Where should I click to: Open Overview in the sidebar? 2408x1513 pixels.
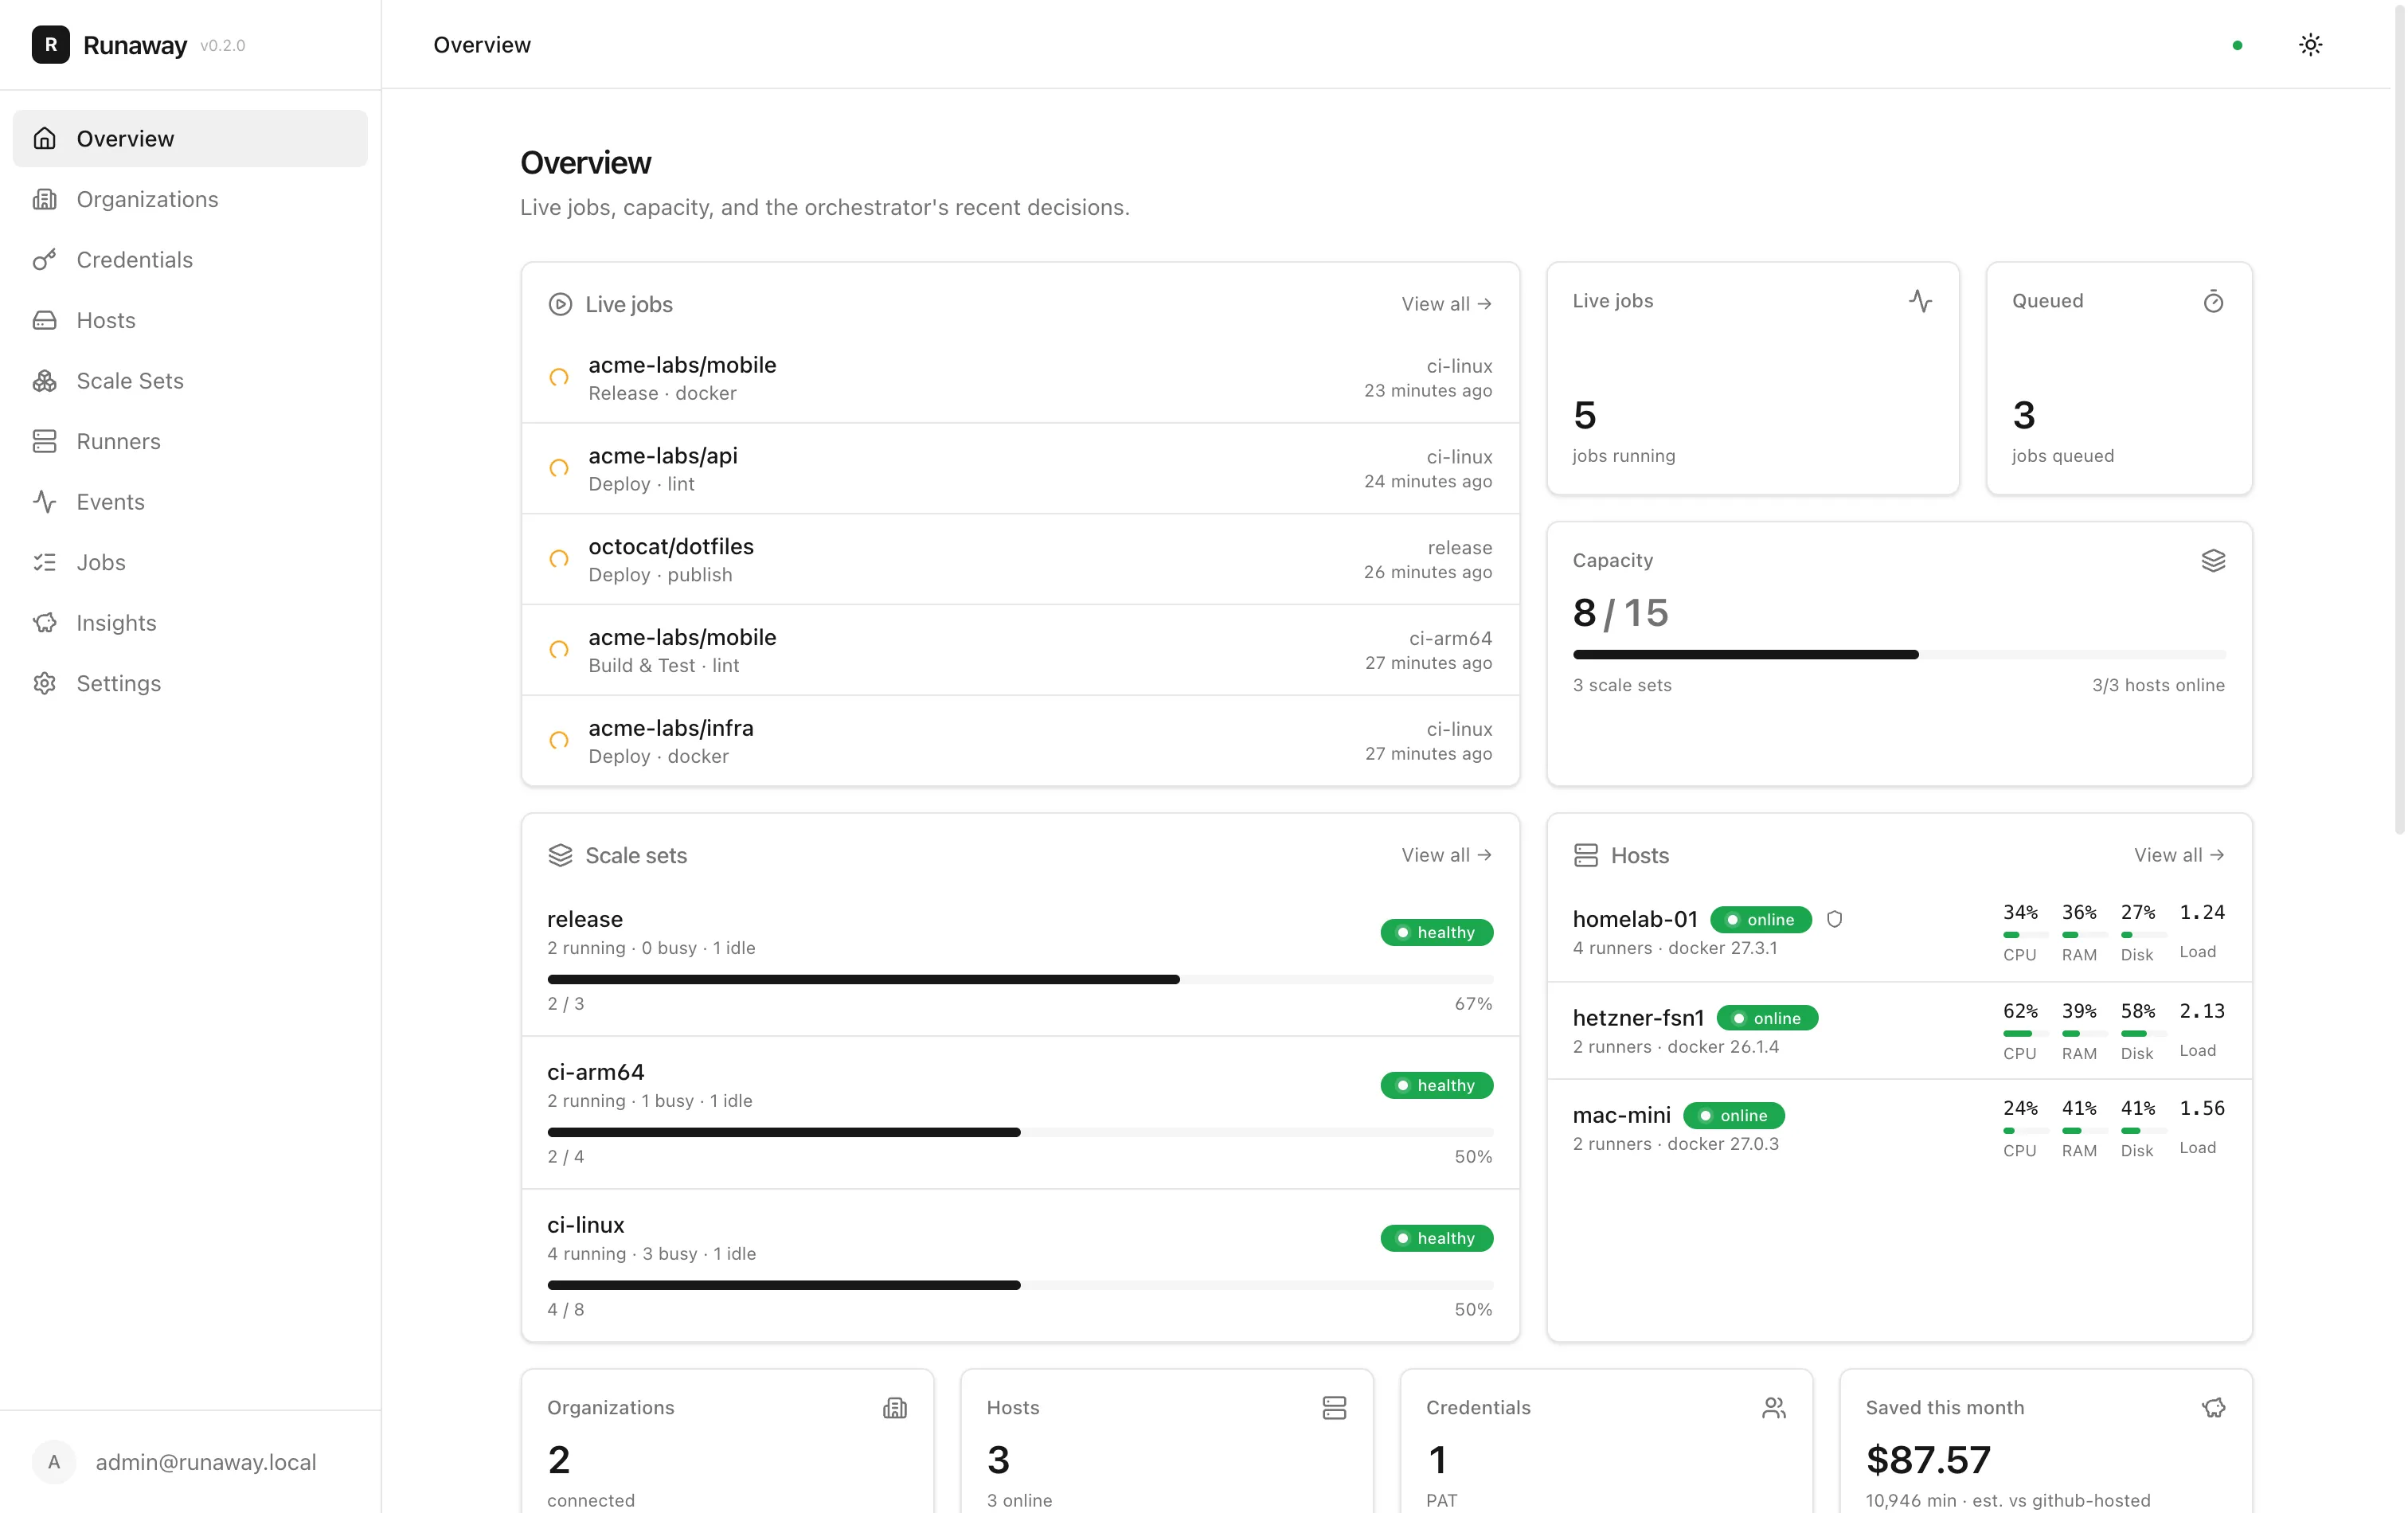click(x=190, y=138)
